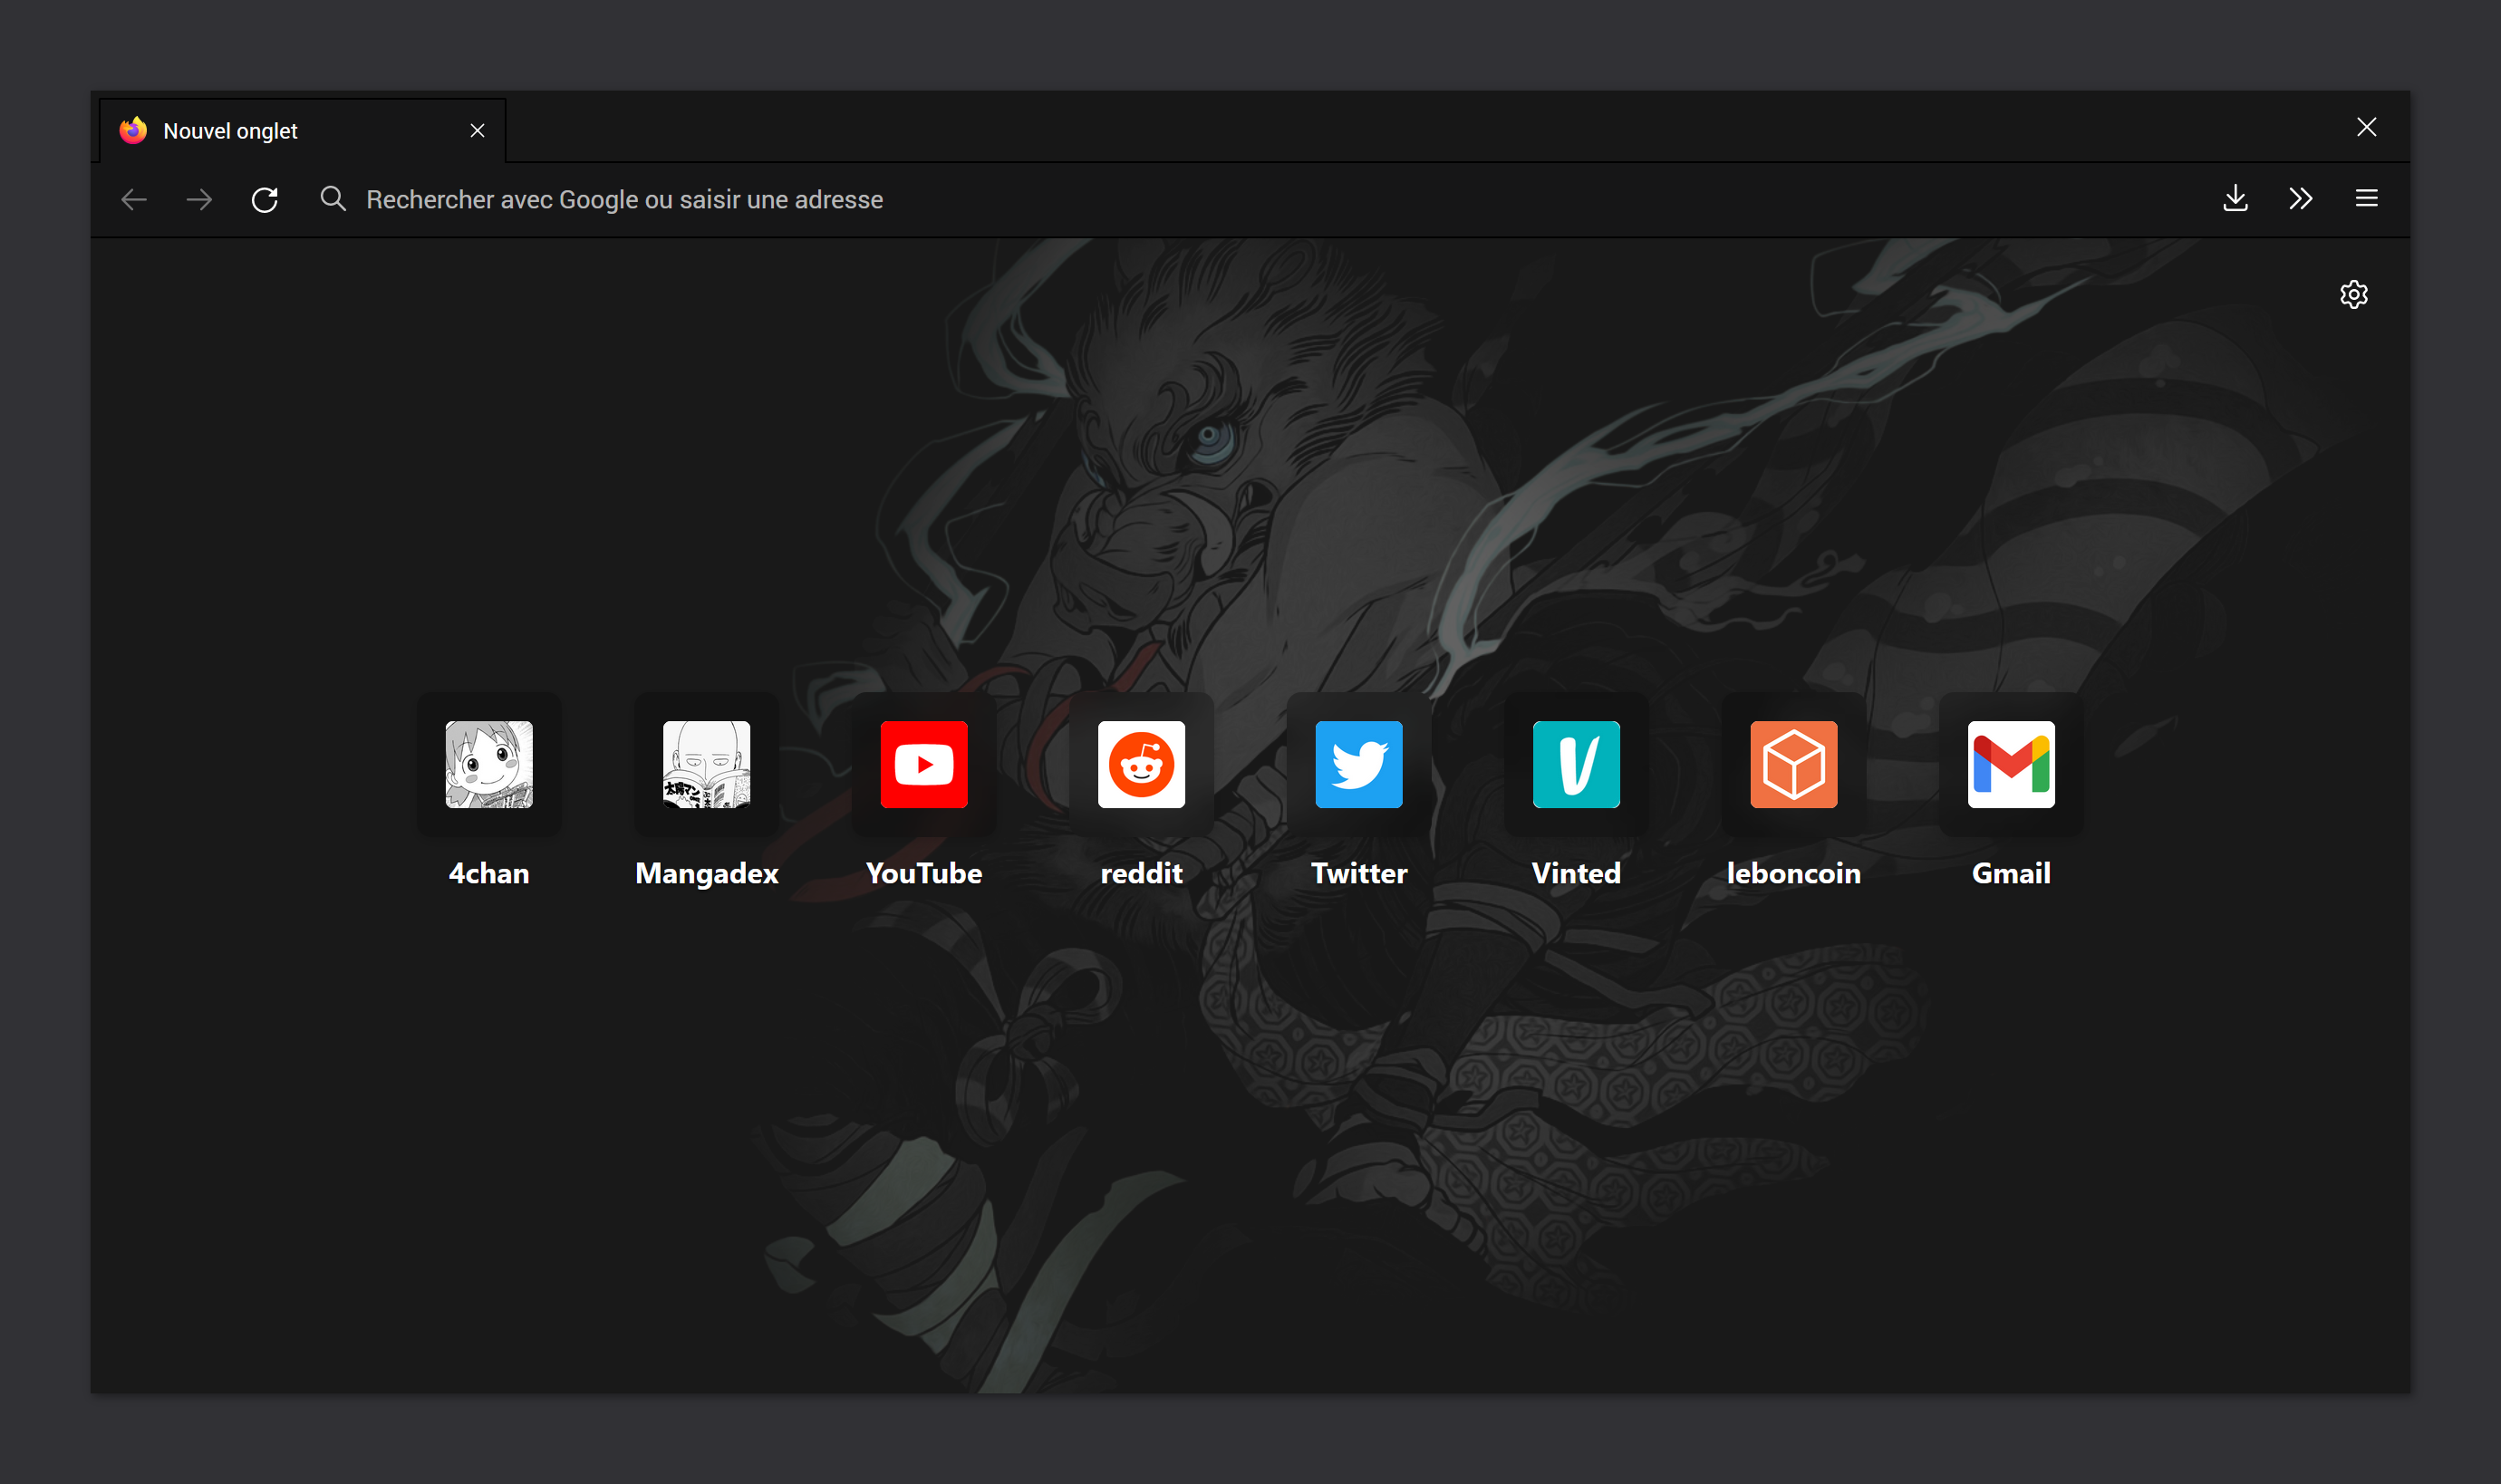
Task: Open the reddit shortcut icon
Action: 1141,765
